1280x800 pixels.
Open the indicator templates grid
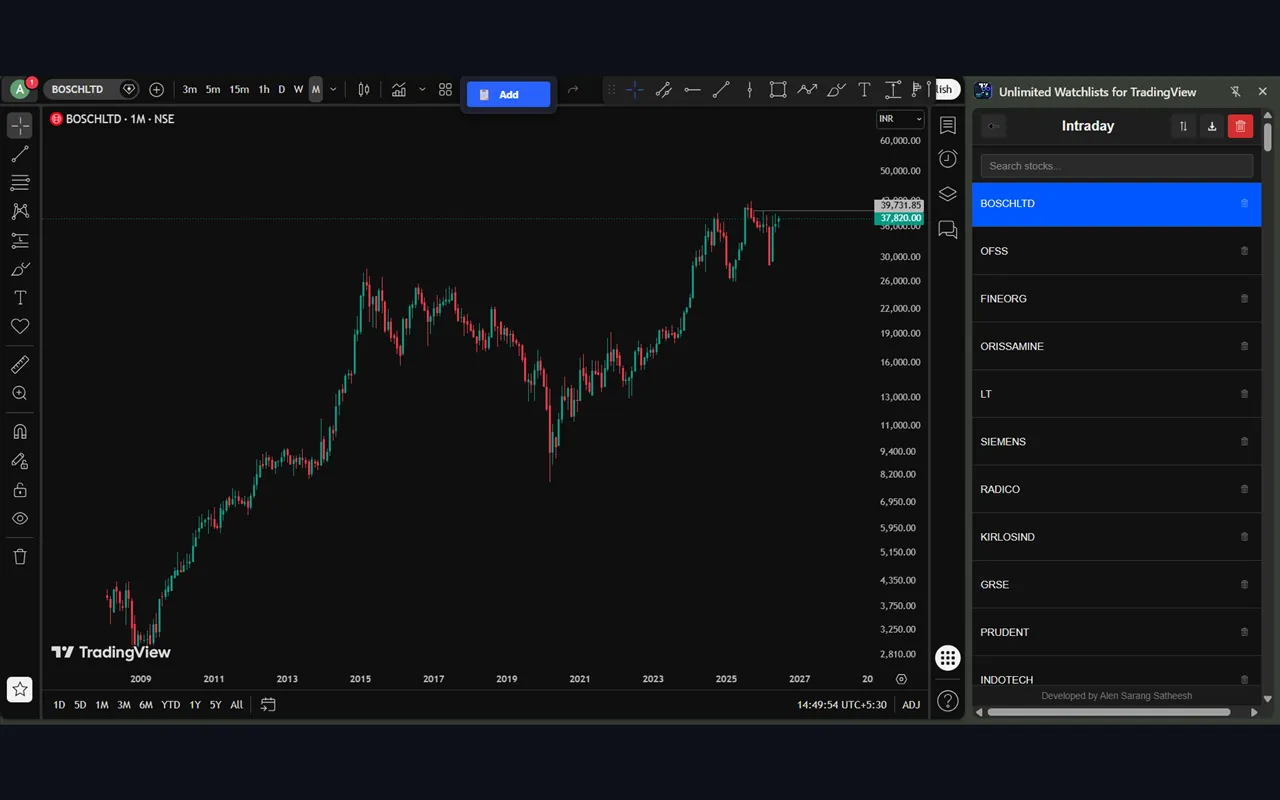pyautogui.click(x=445, y=89)
